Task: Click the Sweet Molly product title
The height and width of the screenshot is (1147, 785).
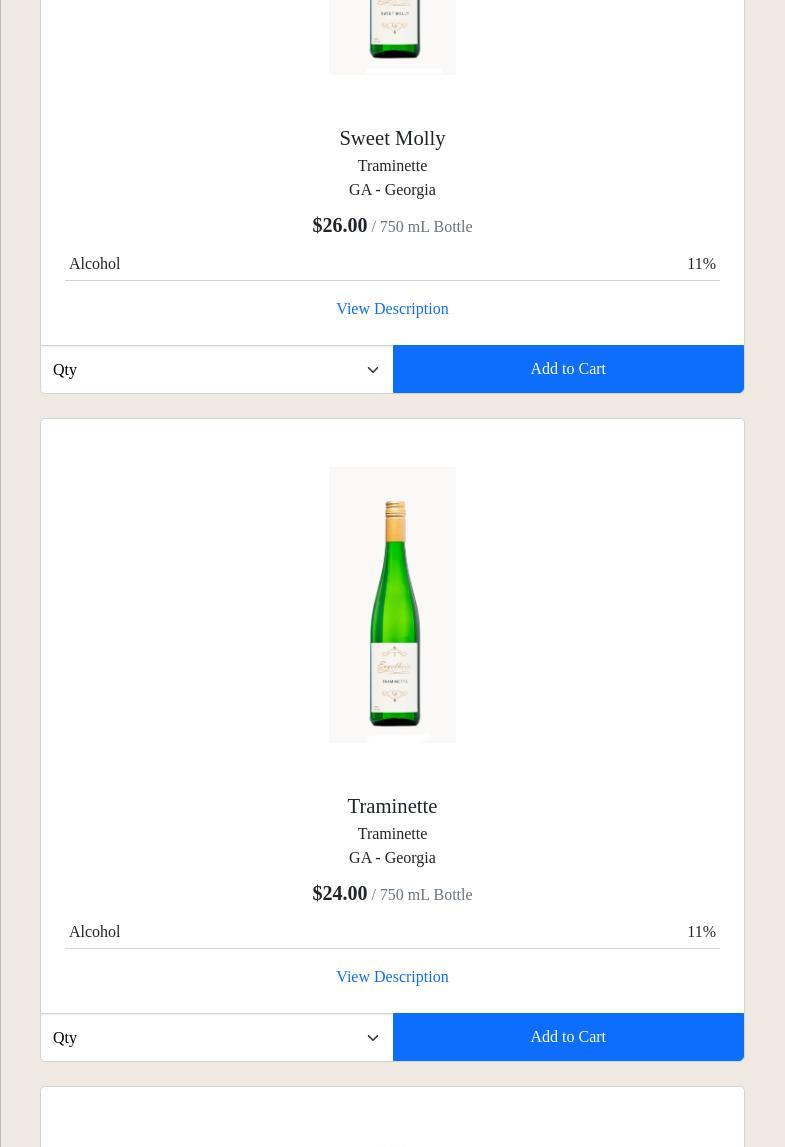Action: click(x=392, y=138)
